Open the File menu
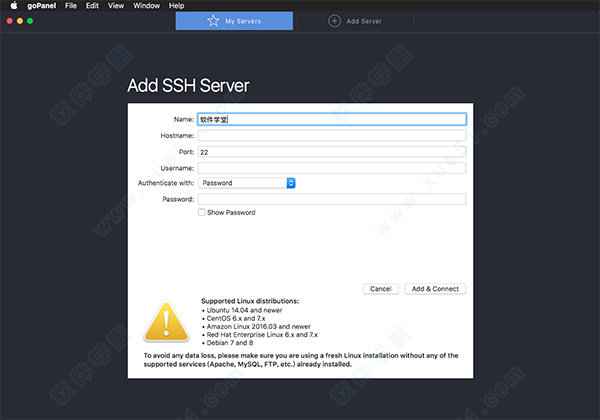The width and height of the screenshot is (600, 420). (x=71, y=6)
